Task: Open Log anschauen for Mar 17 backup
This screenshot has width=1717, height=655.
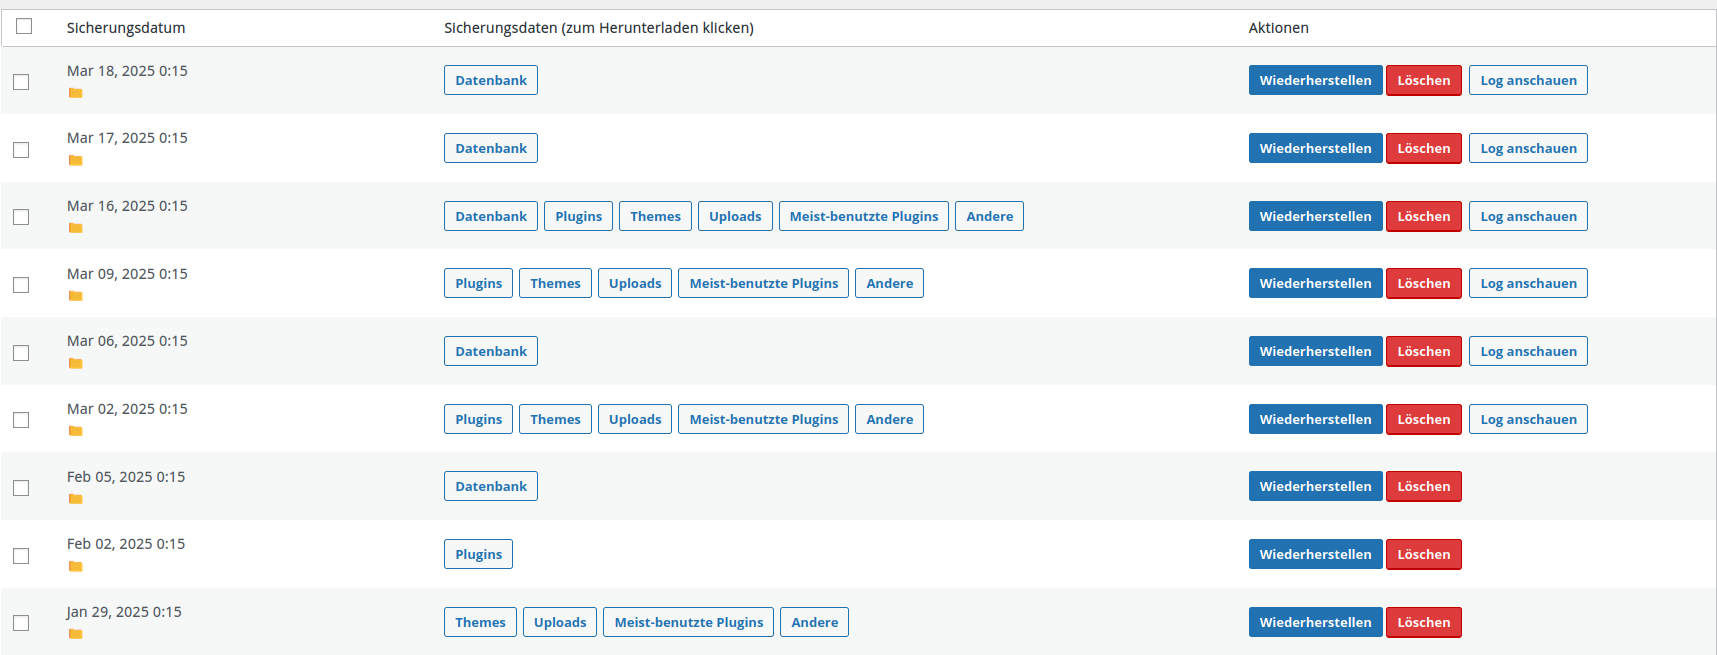Action: coord(1527,148)
